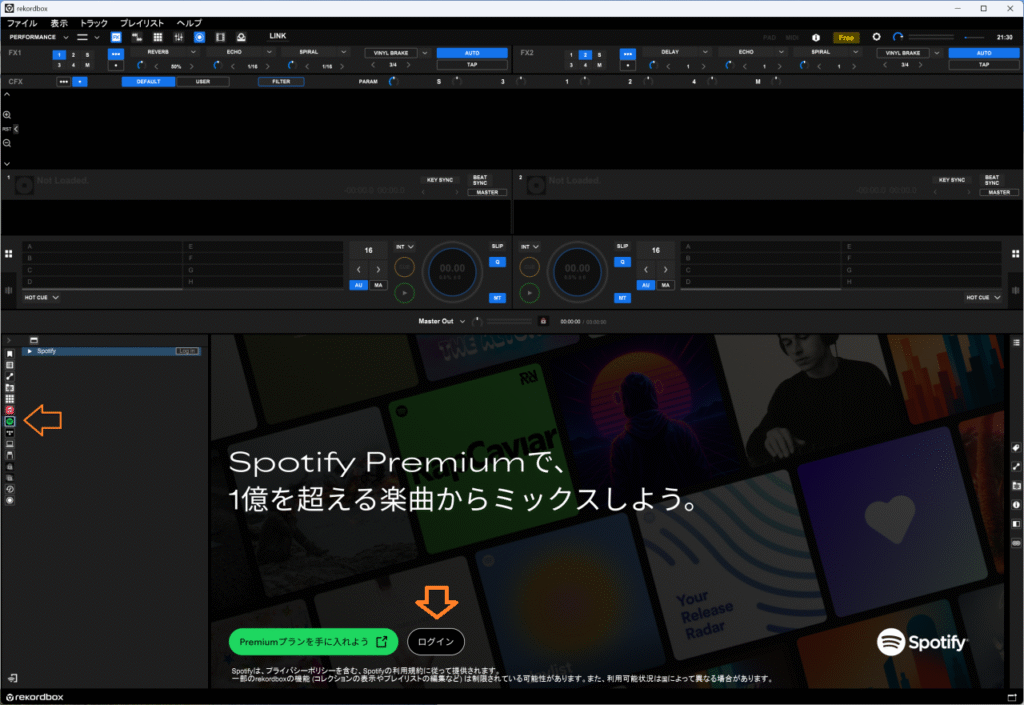Click the zoom in waveform magnifier icon

(7, 115)
